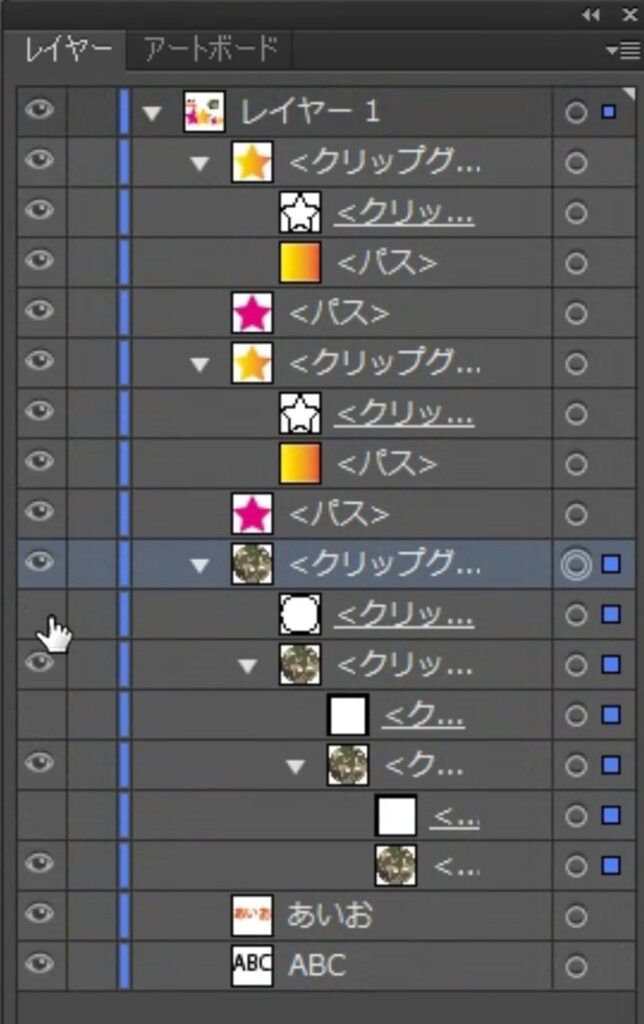Toggle visibility of the ABC layer
Image resolution: width=644 pixels, height=1024 pixels.
pyautogui.click(x=39, y=964)
